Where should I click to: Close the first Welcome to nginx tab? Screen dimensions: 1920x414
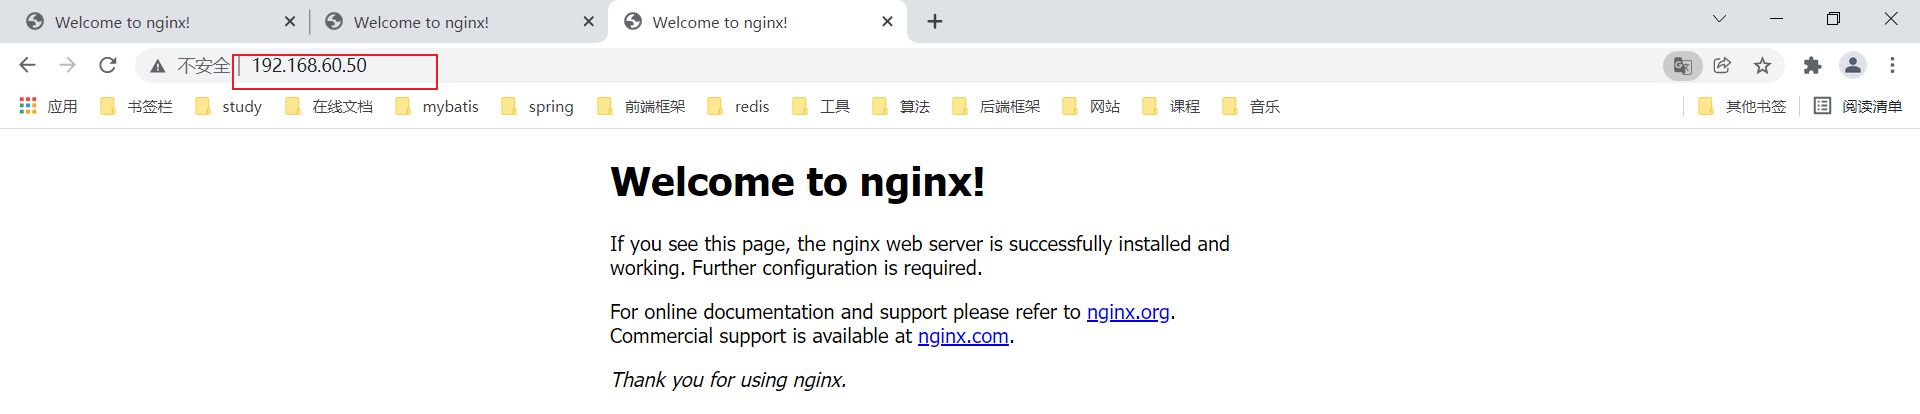(289, 21)
